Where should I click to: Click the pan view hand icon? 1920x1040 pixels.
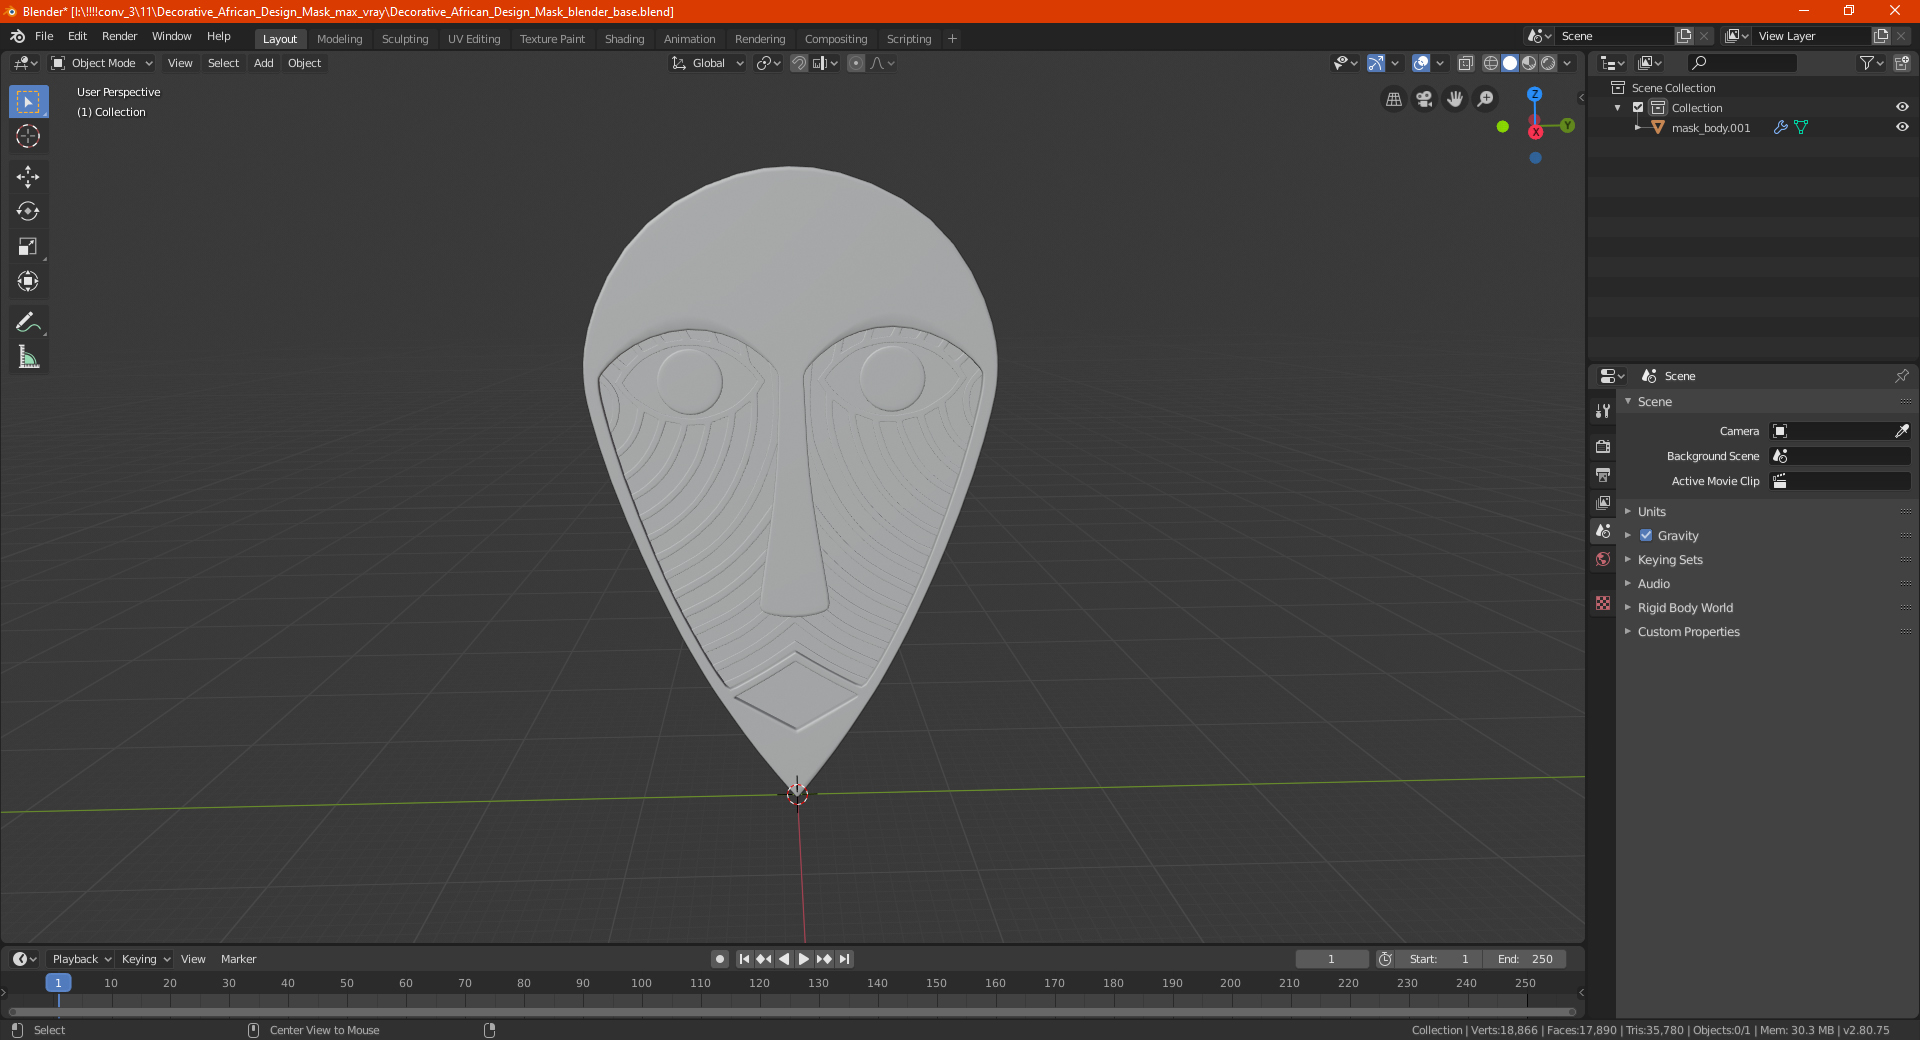pyautogui.click(x=1455, y=99)
